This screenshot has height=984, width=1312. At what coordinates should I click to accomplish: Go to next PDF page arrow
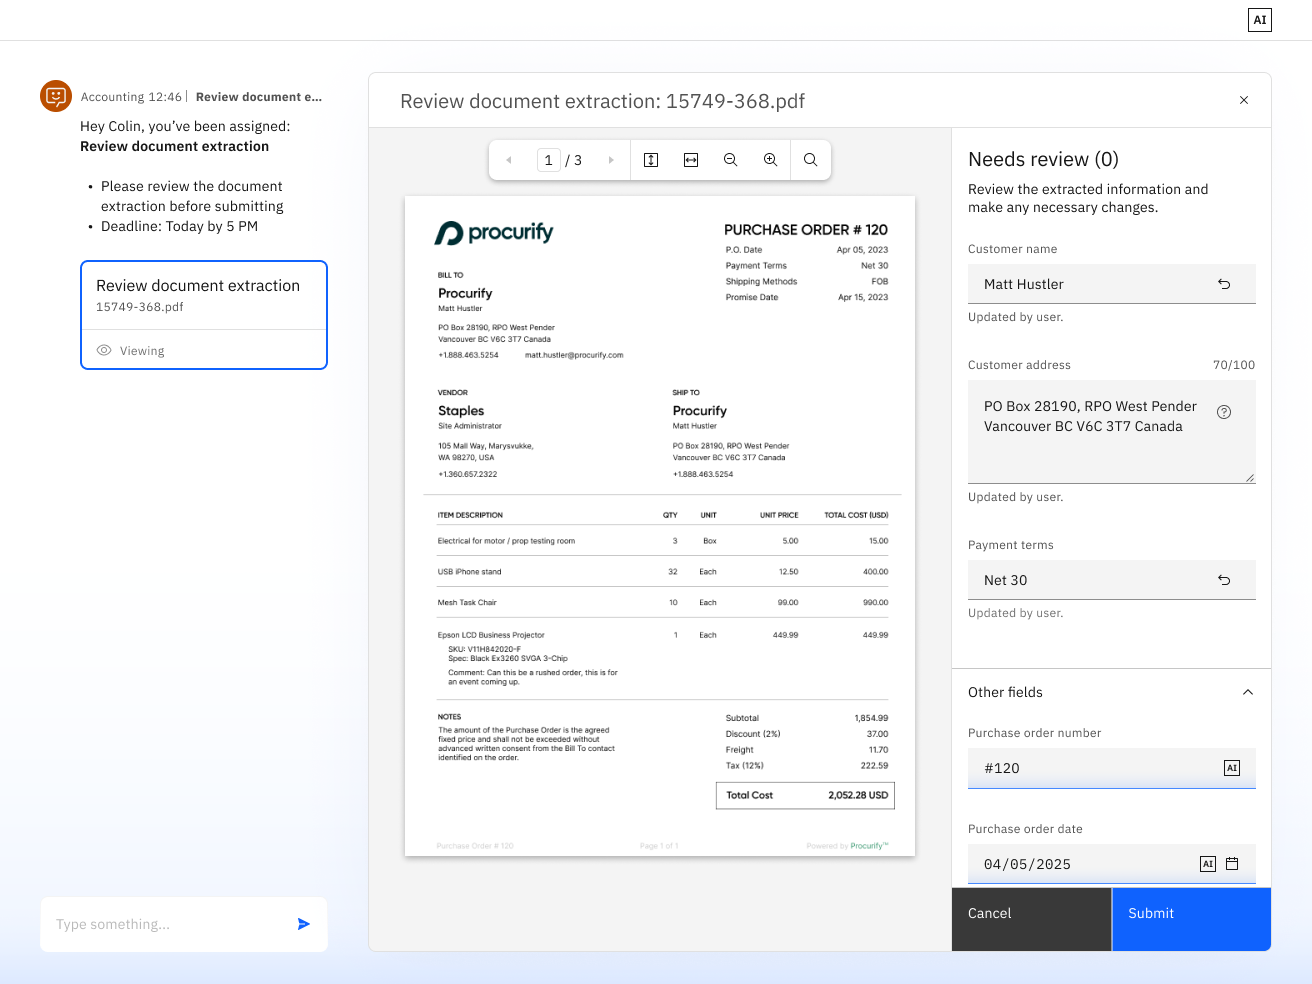click(611, 160)
